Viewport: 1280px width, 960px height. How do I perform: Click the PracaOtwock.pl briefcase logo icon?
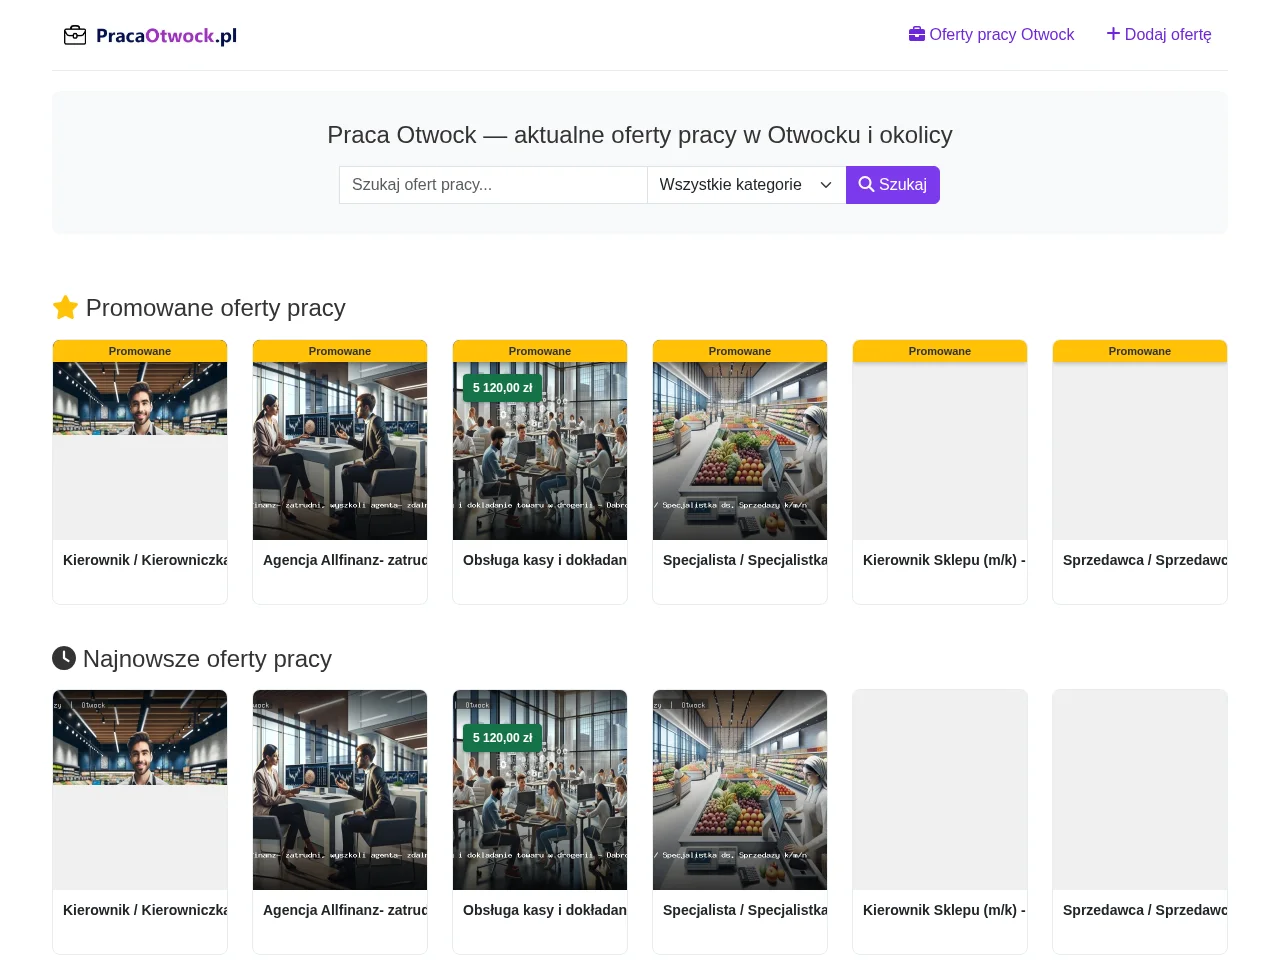[75, 36]
